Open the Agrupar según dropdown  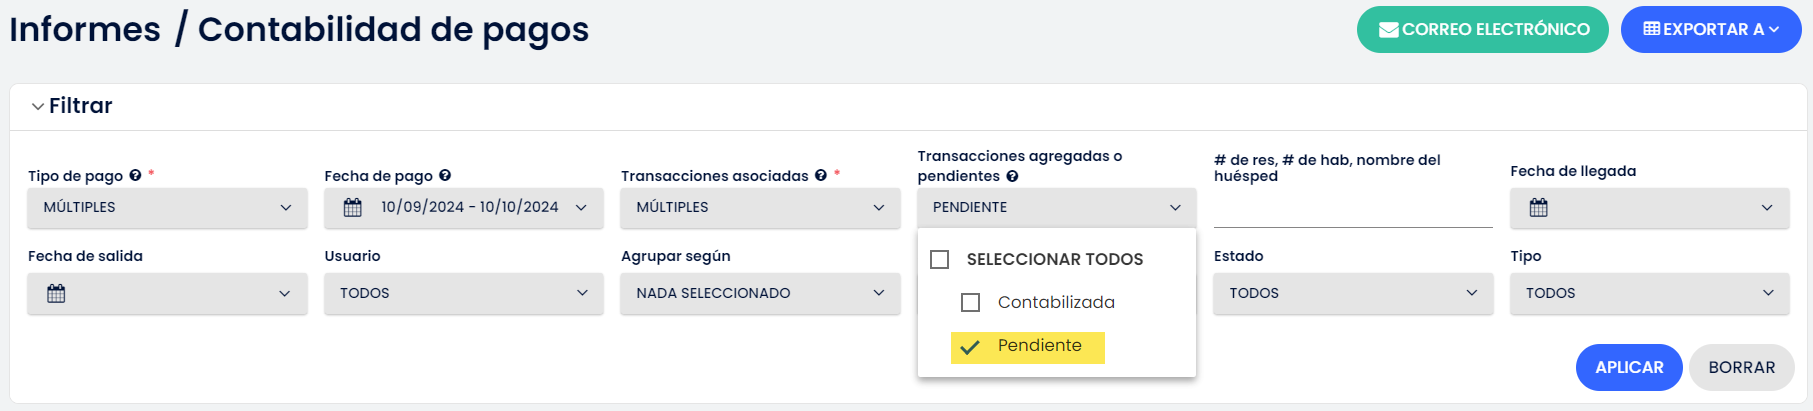click(x=760, y=293)
